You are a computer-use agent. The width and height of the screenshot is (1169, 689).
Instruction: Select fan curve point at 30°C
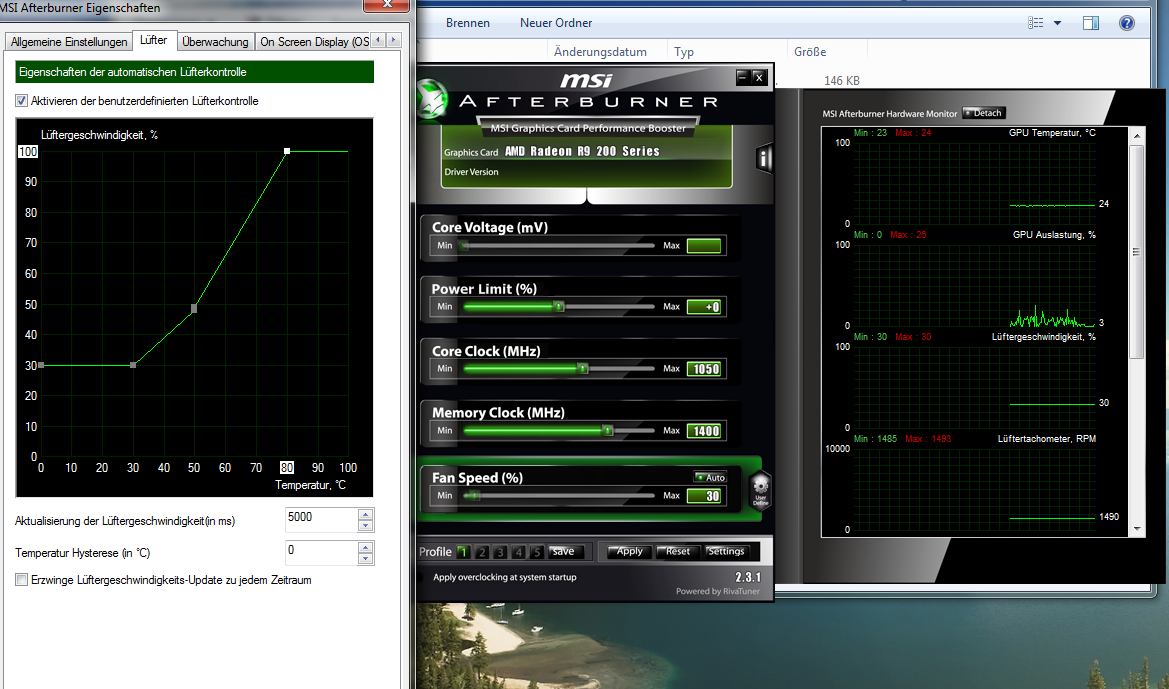click(133, 365)
